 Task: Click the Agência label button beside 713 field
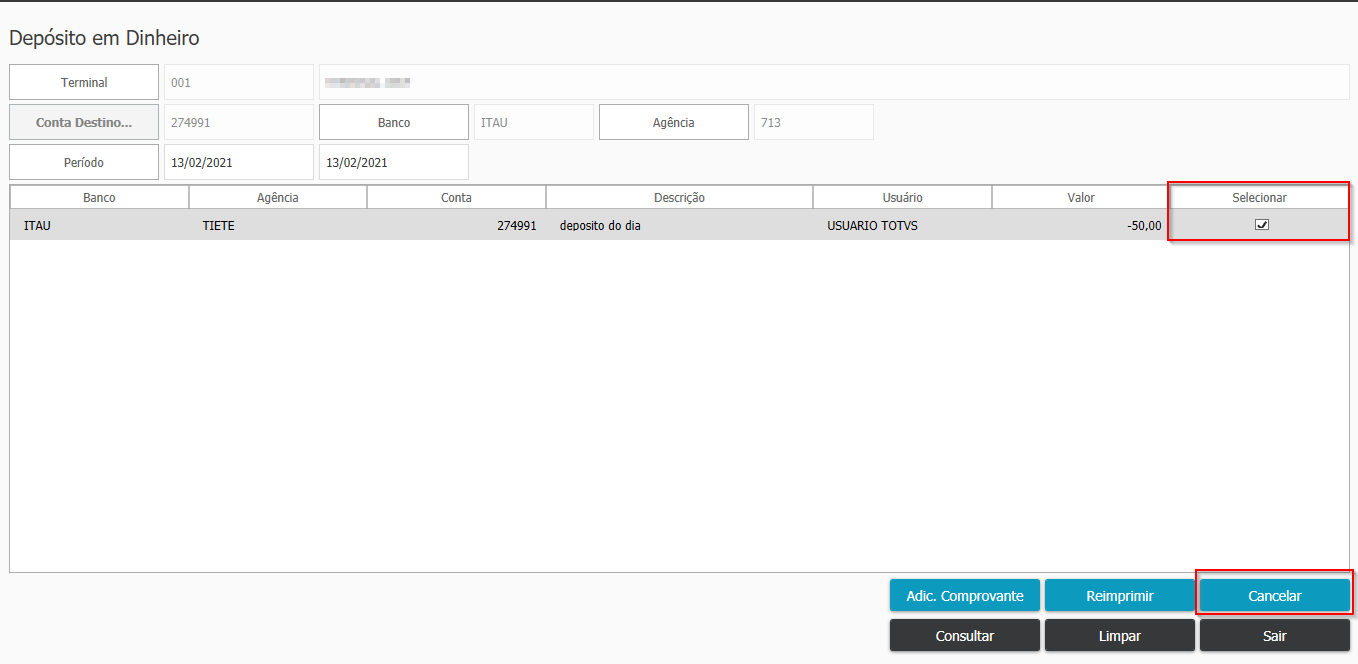(x=674, y=122)
